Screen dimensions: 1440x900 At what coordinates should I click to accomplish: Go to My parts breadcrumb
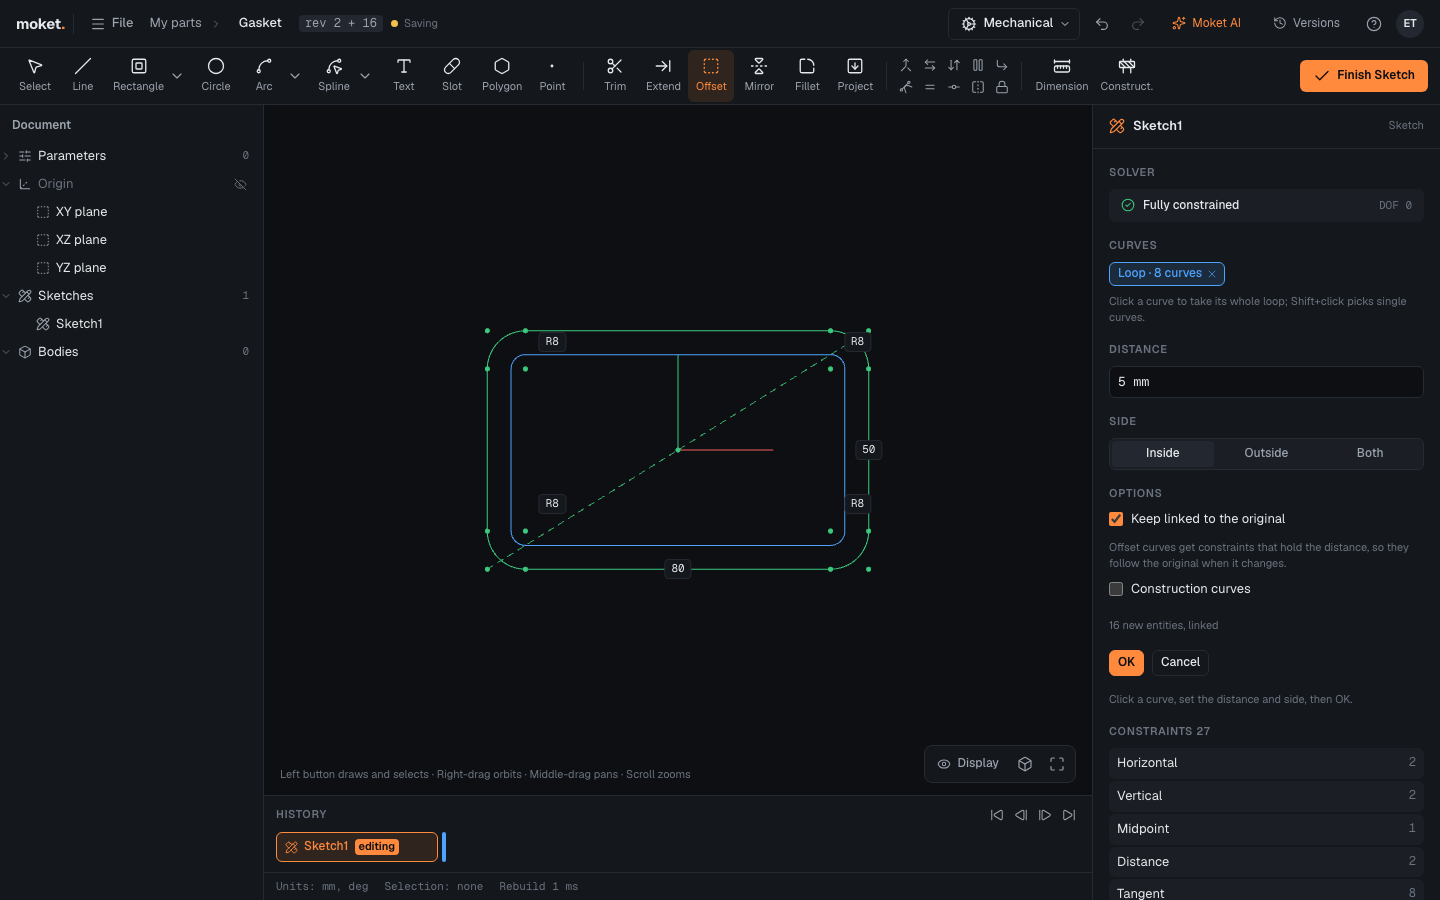[175, 23]
